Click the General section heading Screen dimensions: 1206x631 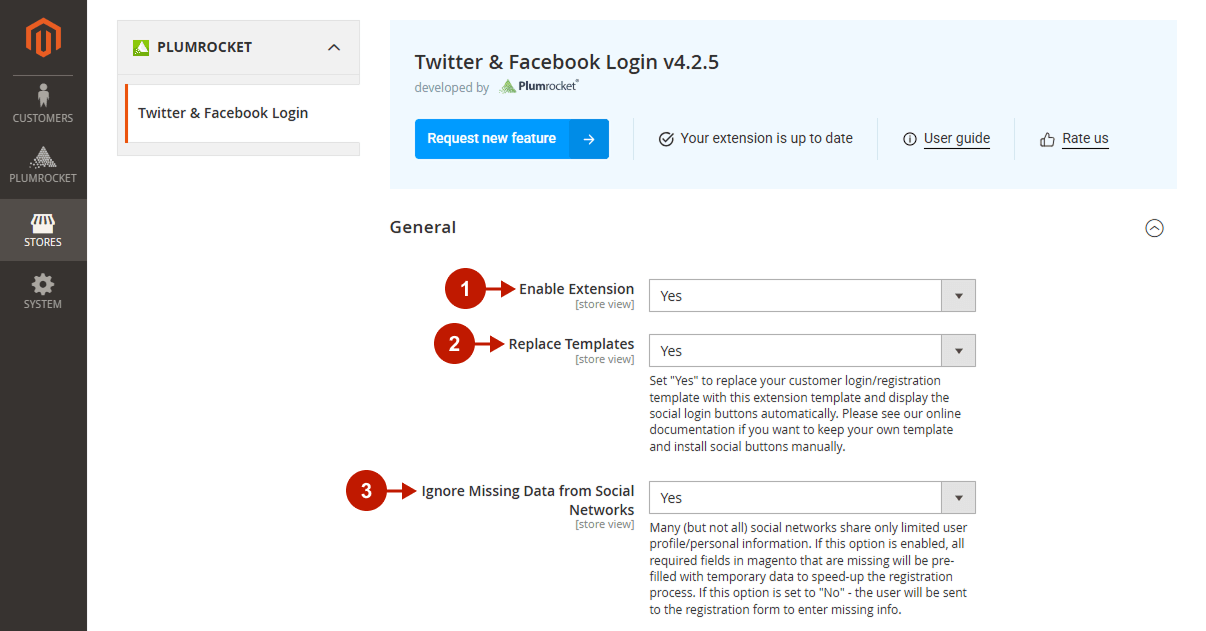pyautogui.click(x=423, y=227)
